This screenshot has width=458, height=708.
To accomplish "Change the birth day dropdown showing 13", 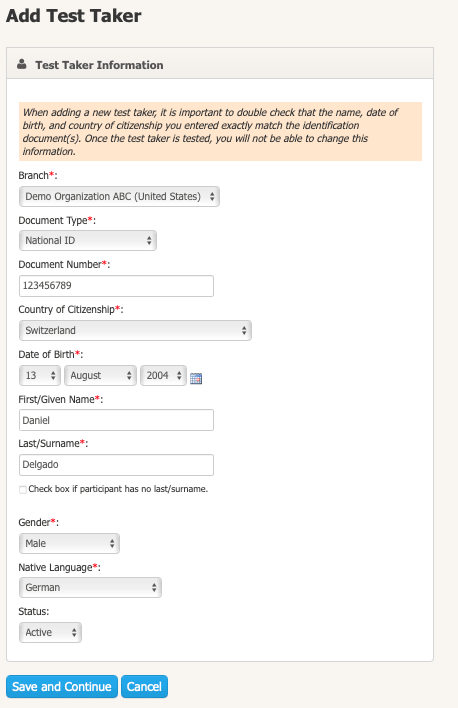I will [40, 376].
